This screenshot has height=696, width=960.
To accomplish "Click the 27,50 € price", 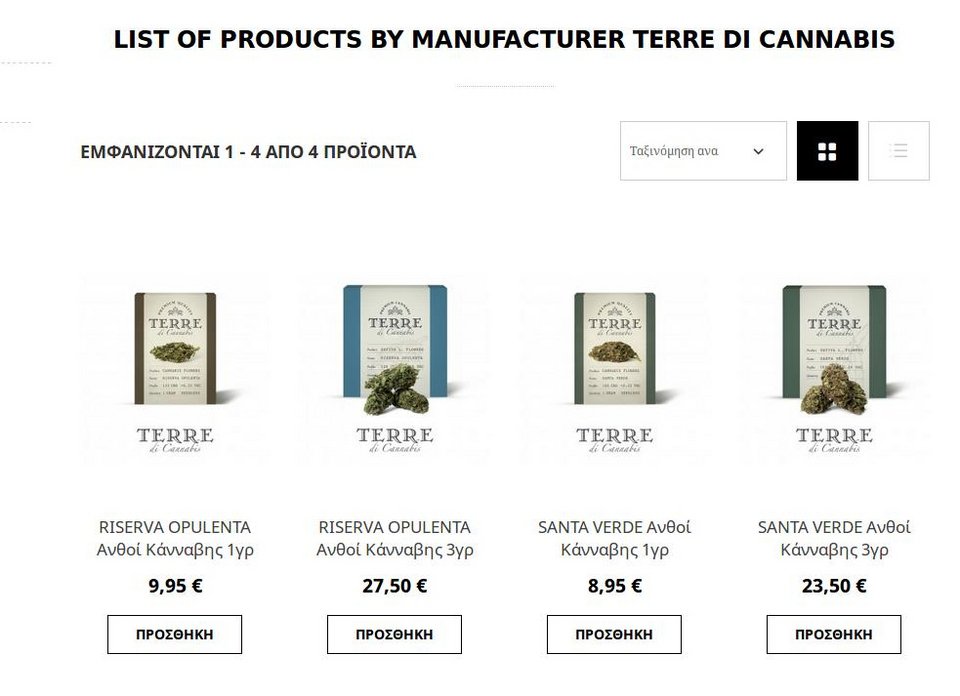I will pyautogui.click(x=394, y=586).
